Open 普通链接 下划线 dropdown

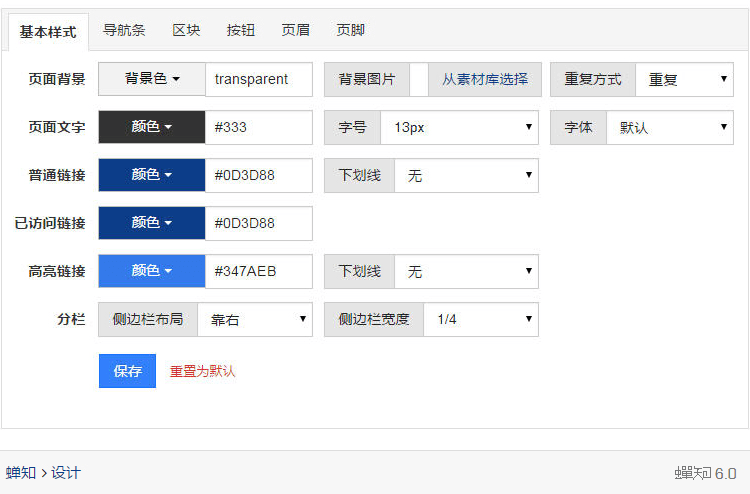click(466, 175)
